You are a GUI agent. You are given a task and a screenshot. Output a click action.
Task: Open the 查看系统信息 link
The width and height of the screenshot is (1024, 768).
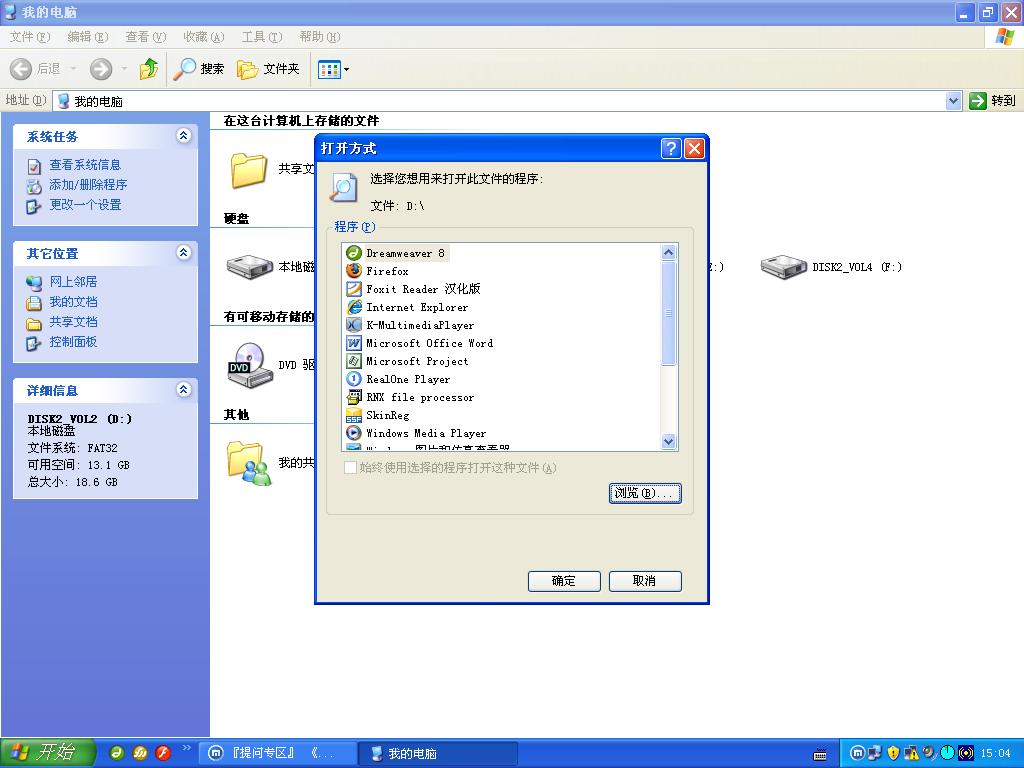click(x=85, y=165)
